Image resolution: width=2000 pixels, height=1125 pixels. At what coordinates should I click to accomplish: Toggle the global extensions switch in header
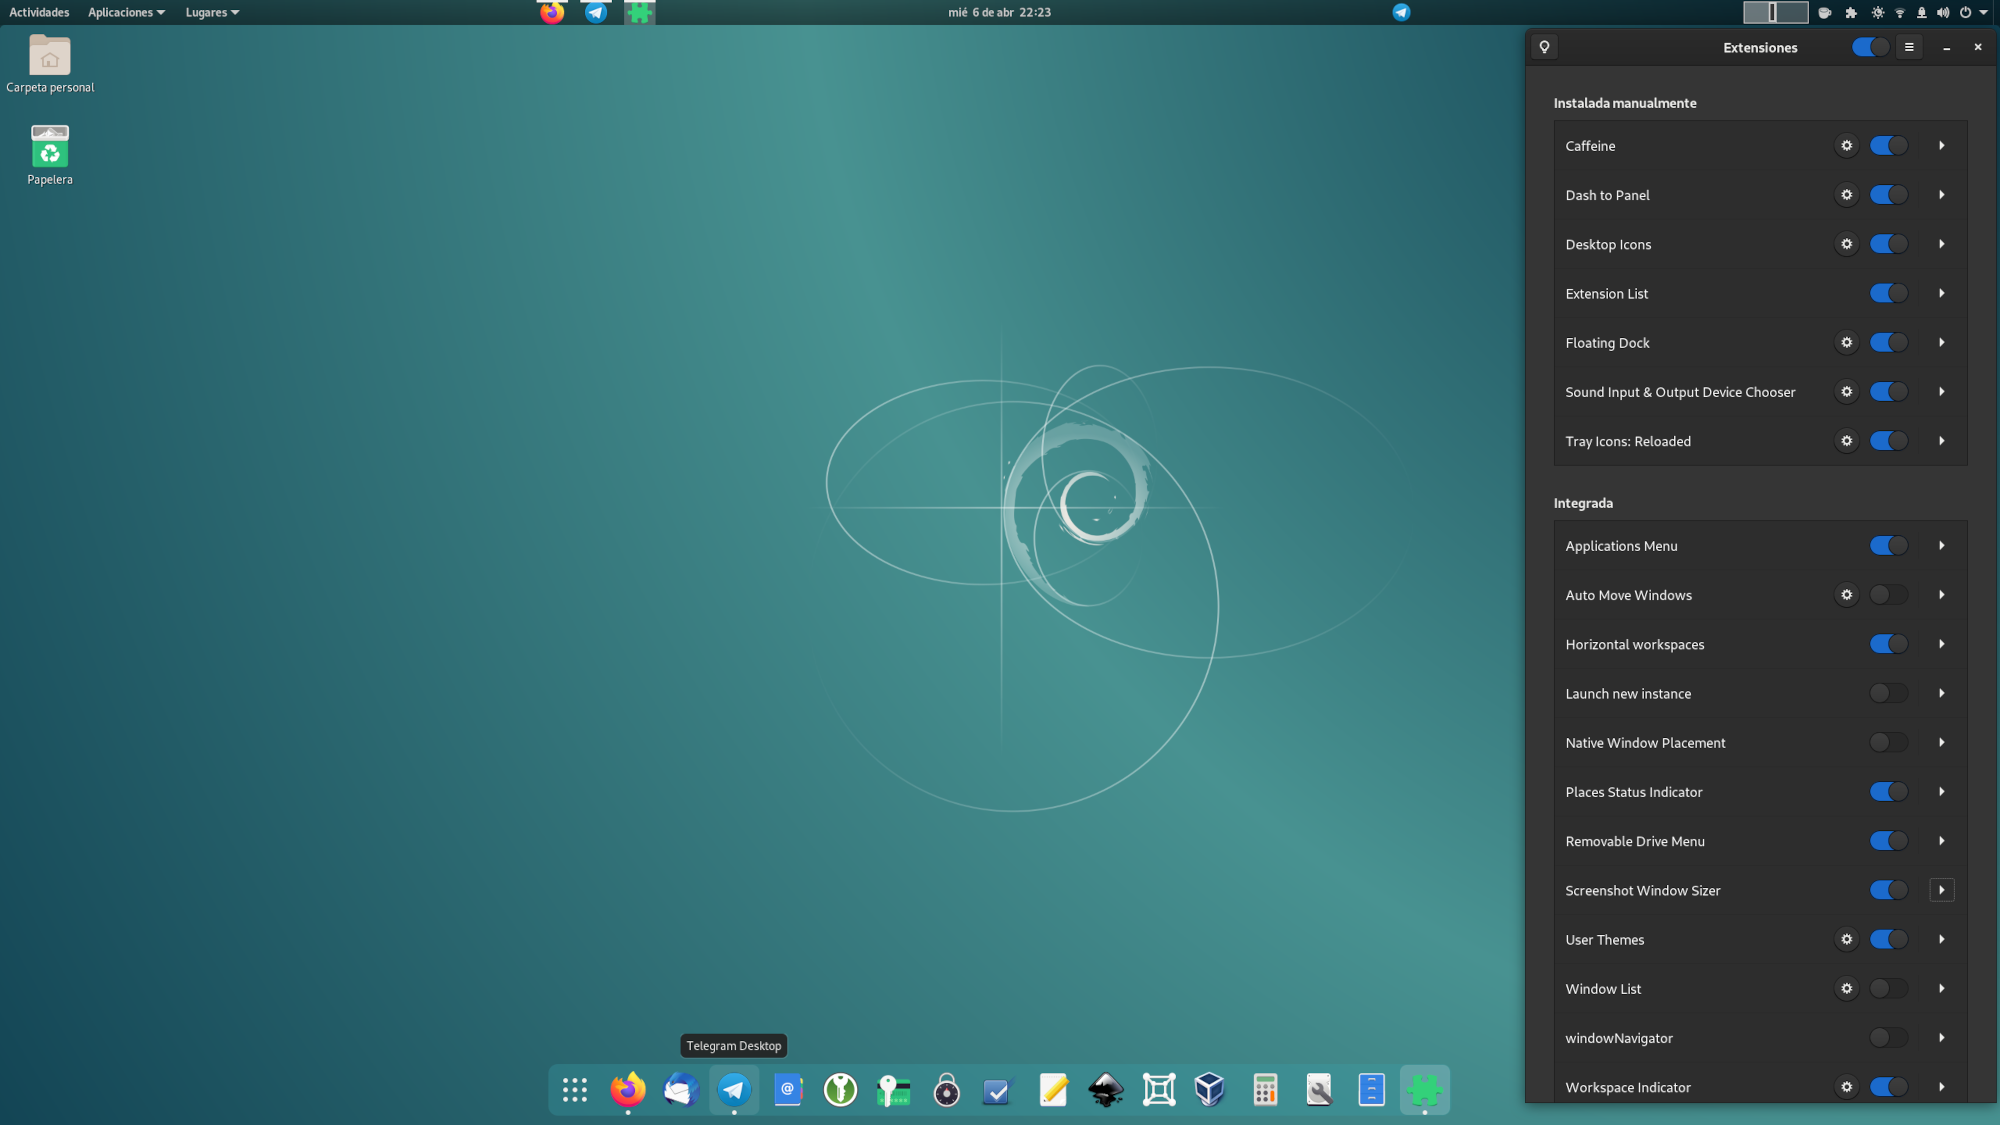(1870, 47)
